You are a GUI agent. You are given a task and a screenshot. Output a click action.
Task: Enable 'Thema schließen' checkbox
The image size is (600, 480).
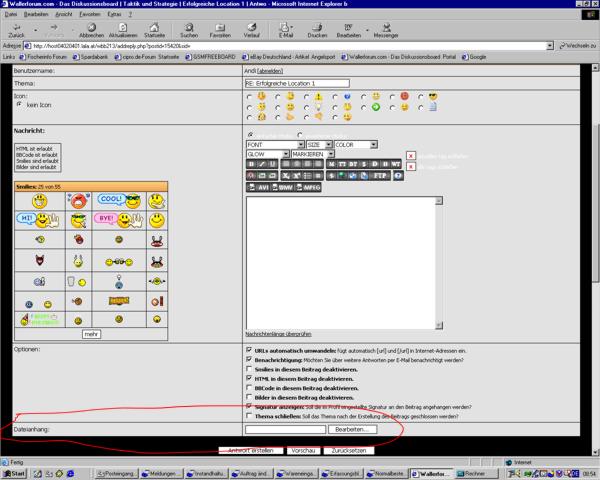tap(249, 417)
